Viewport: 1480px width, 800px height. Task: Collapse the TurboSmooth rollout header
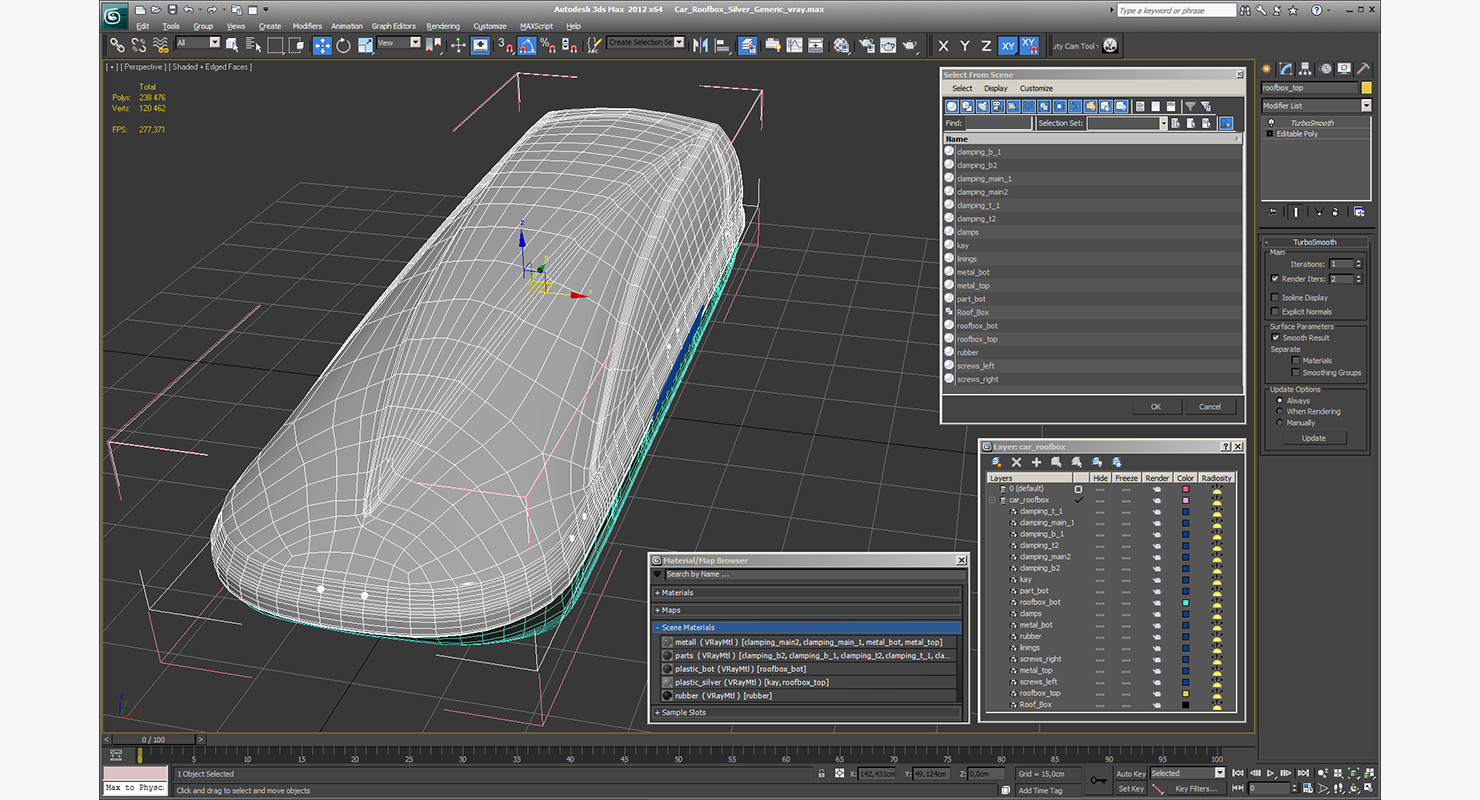point(1315,242)
